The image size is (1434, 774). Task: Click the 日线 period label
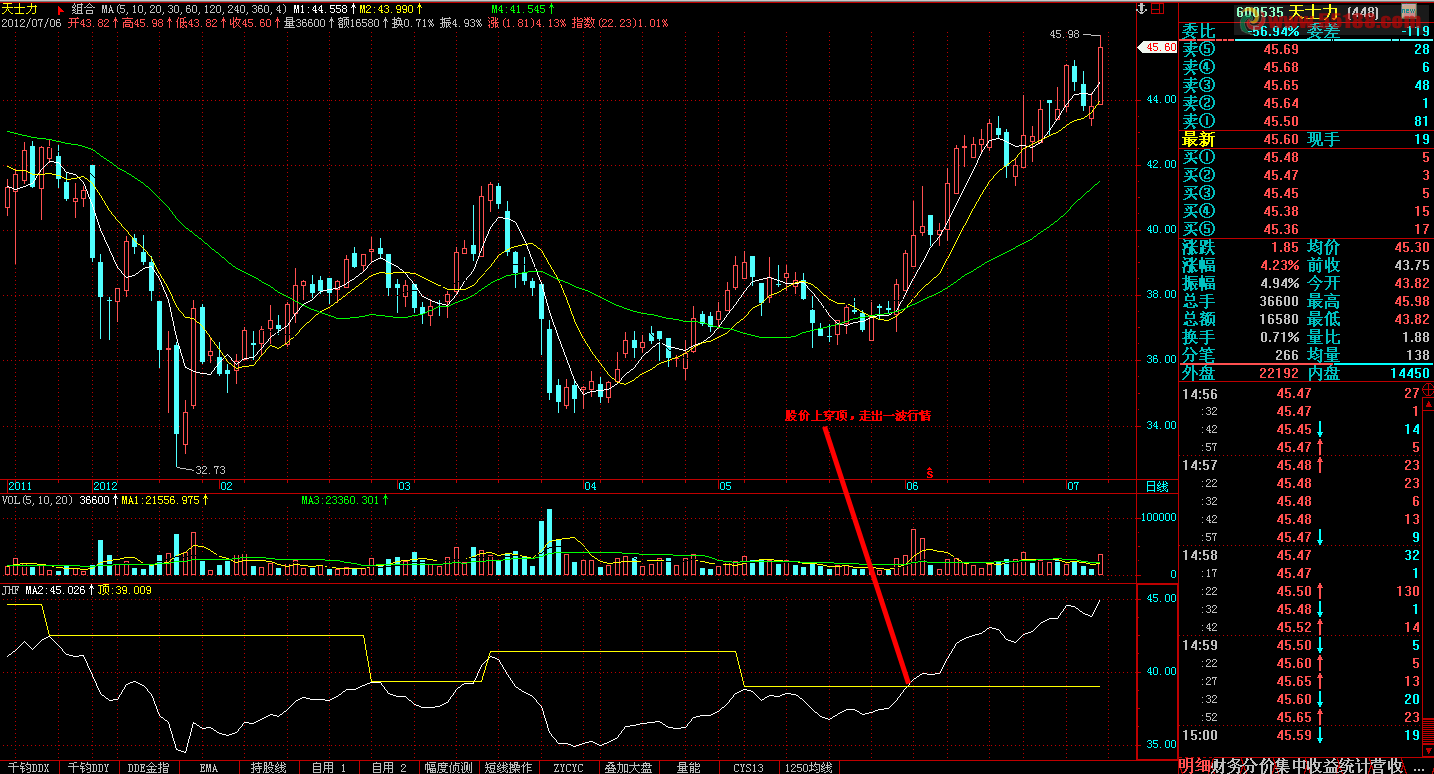pos(1155,487)
